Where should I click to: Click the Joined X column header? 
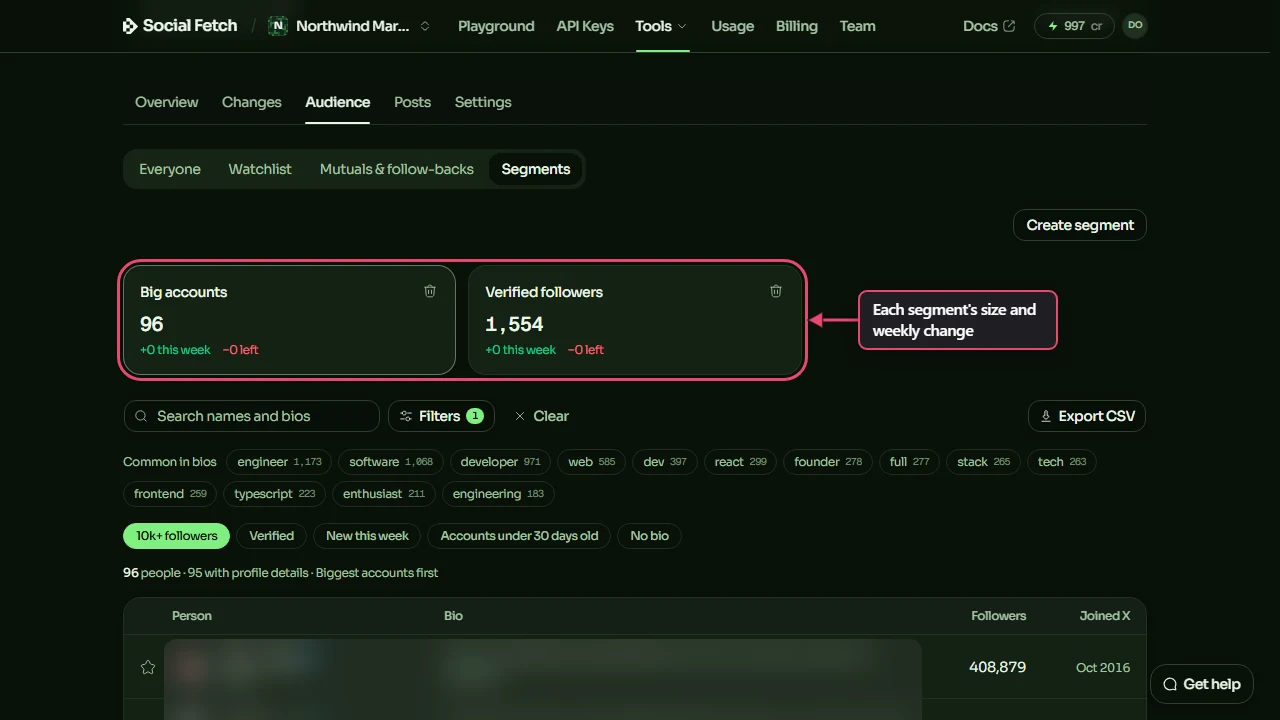click(1105, 616)
